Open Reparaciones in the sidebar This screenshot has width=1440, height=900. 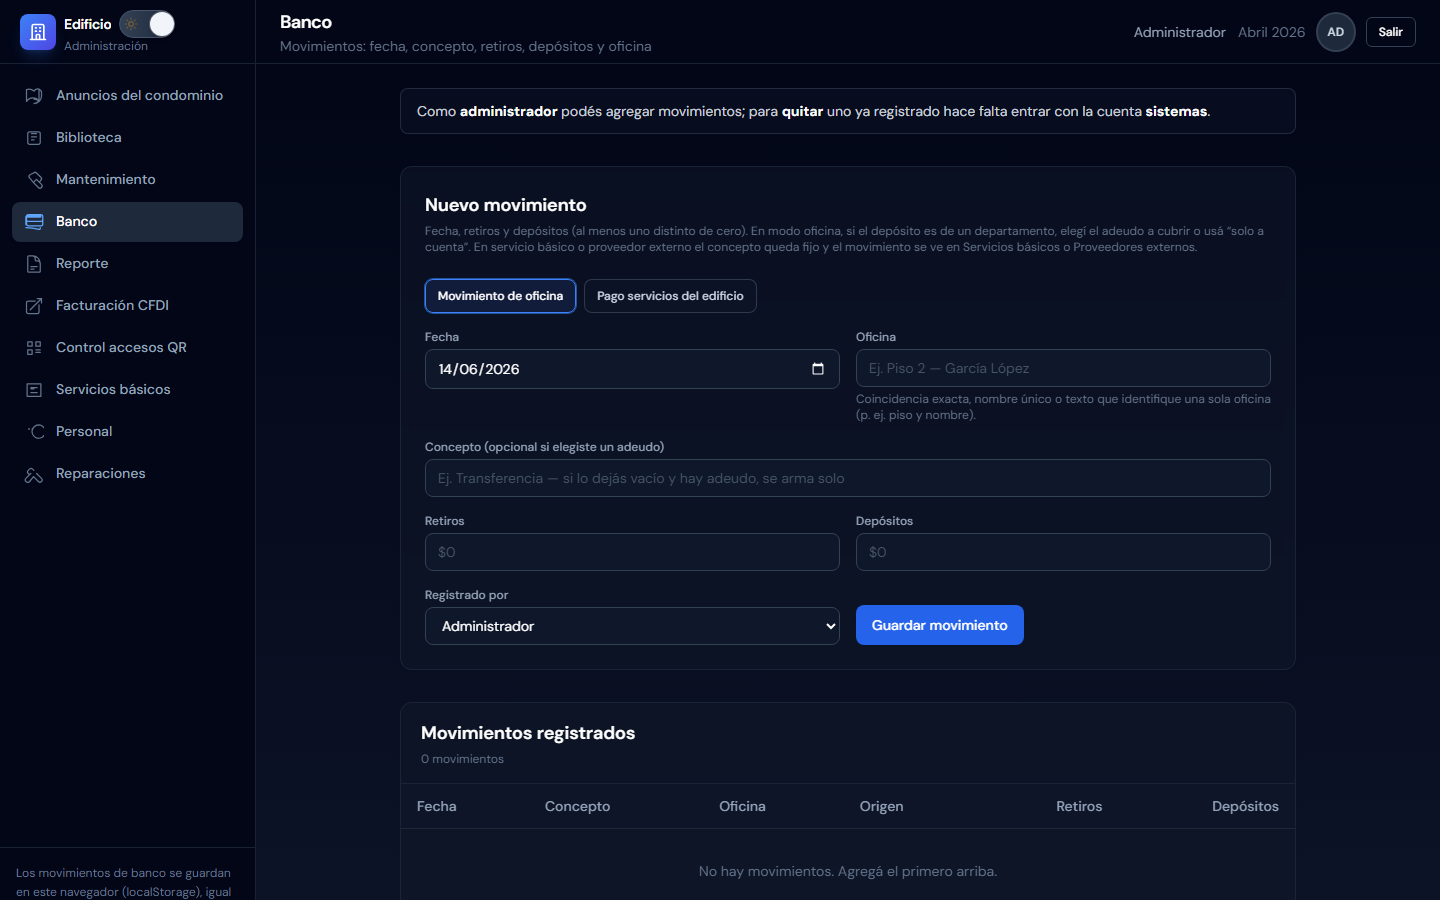(x=127, y=474)
